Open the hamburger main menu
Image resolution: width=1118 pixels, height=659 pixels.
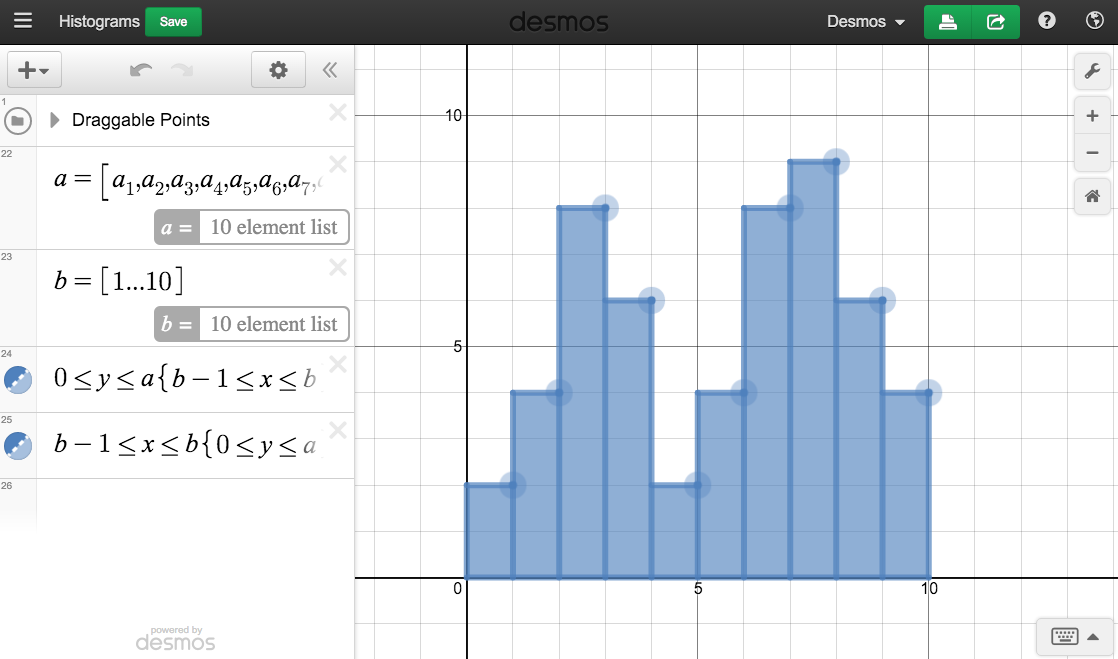coord(22,21)
